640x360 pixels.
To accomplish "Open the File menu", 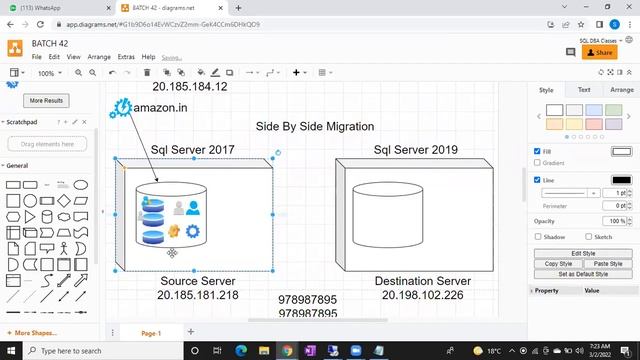I will tap(37, 57).
